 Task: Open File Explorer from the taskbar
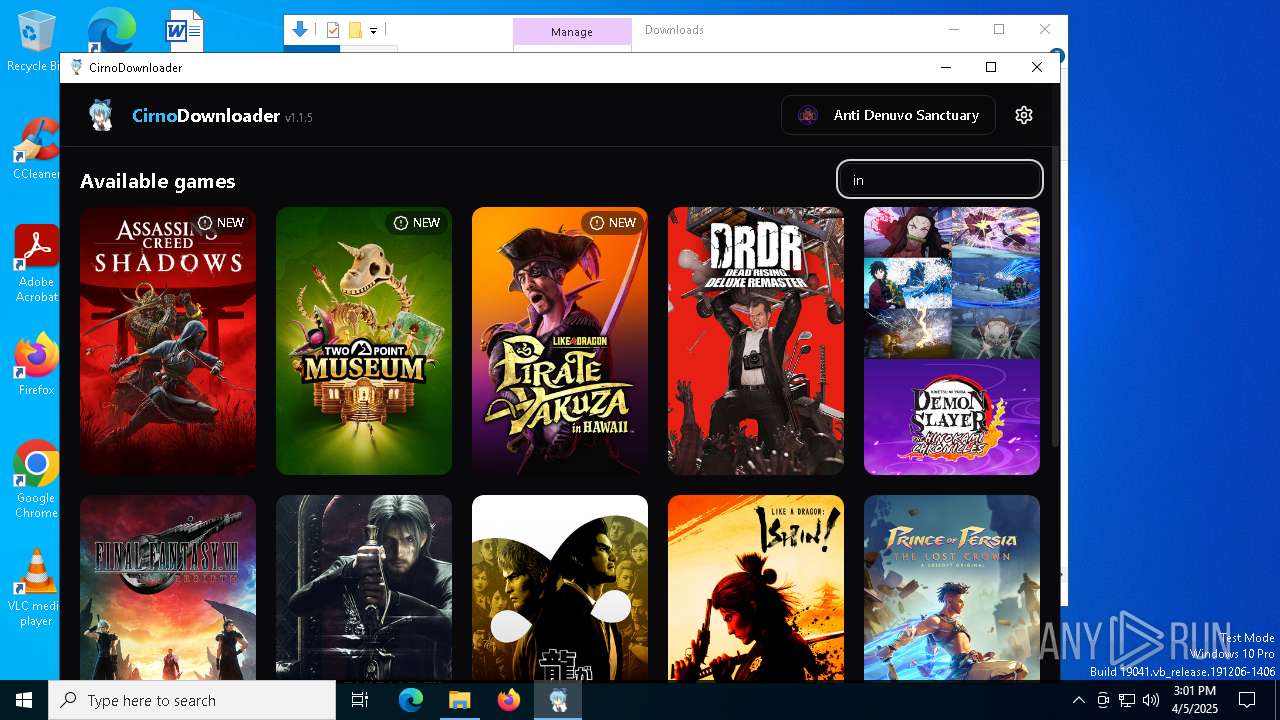459,700
